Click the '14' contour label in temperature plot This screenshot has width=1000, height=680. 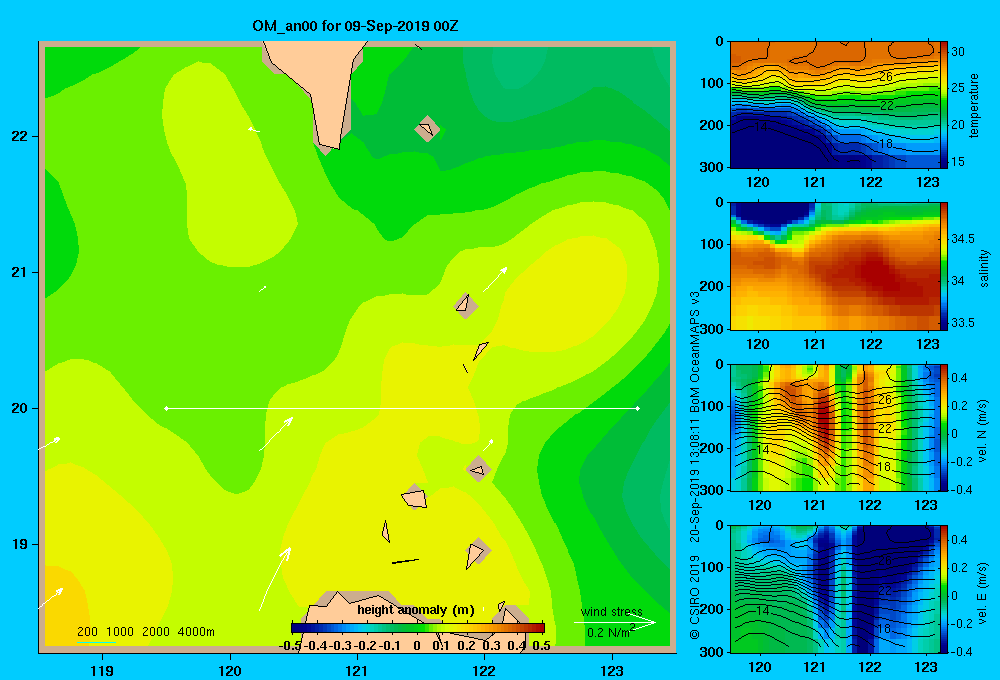[x=760, y=127]
